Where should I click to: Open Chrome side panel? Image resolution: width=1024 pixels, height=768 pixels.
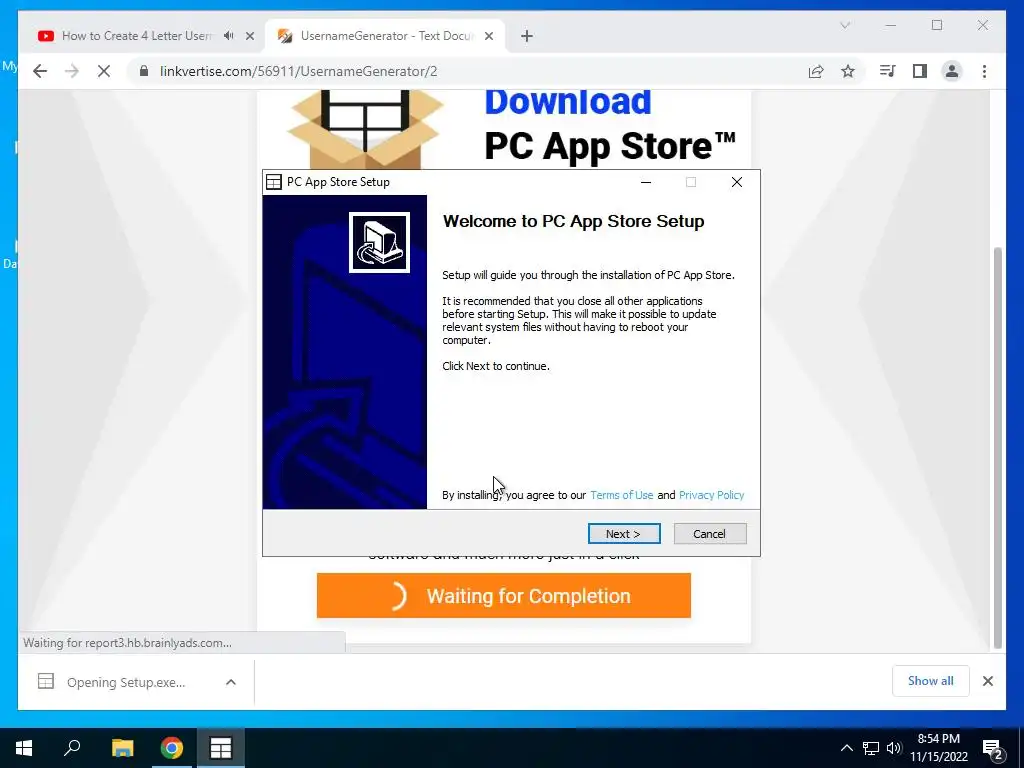click(x=920, y=71)
